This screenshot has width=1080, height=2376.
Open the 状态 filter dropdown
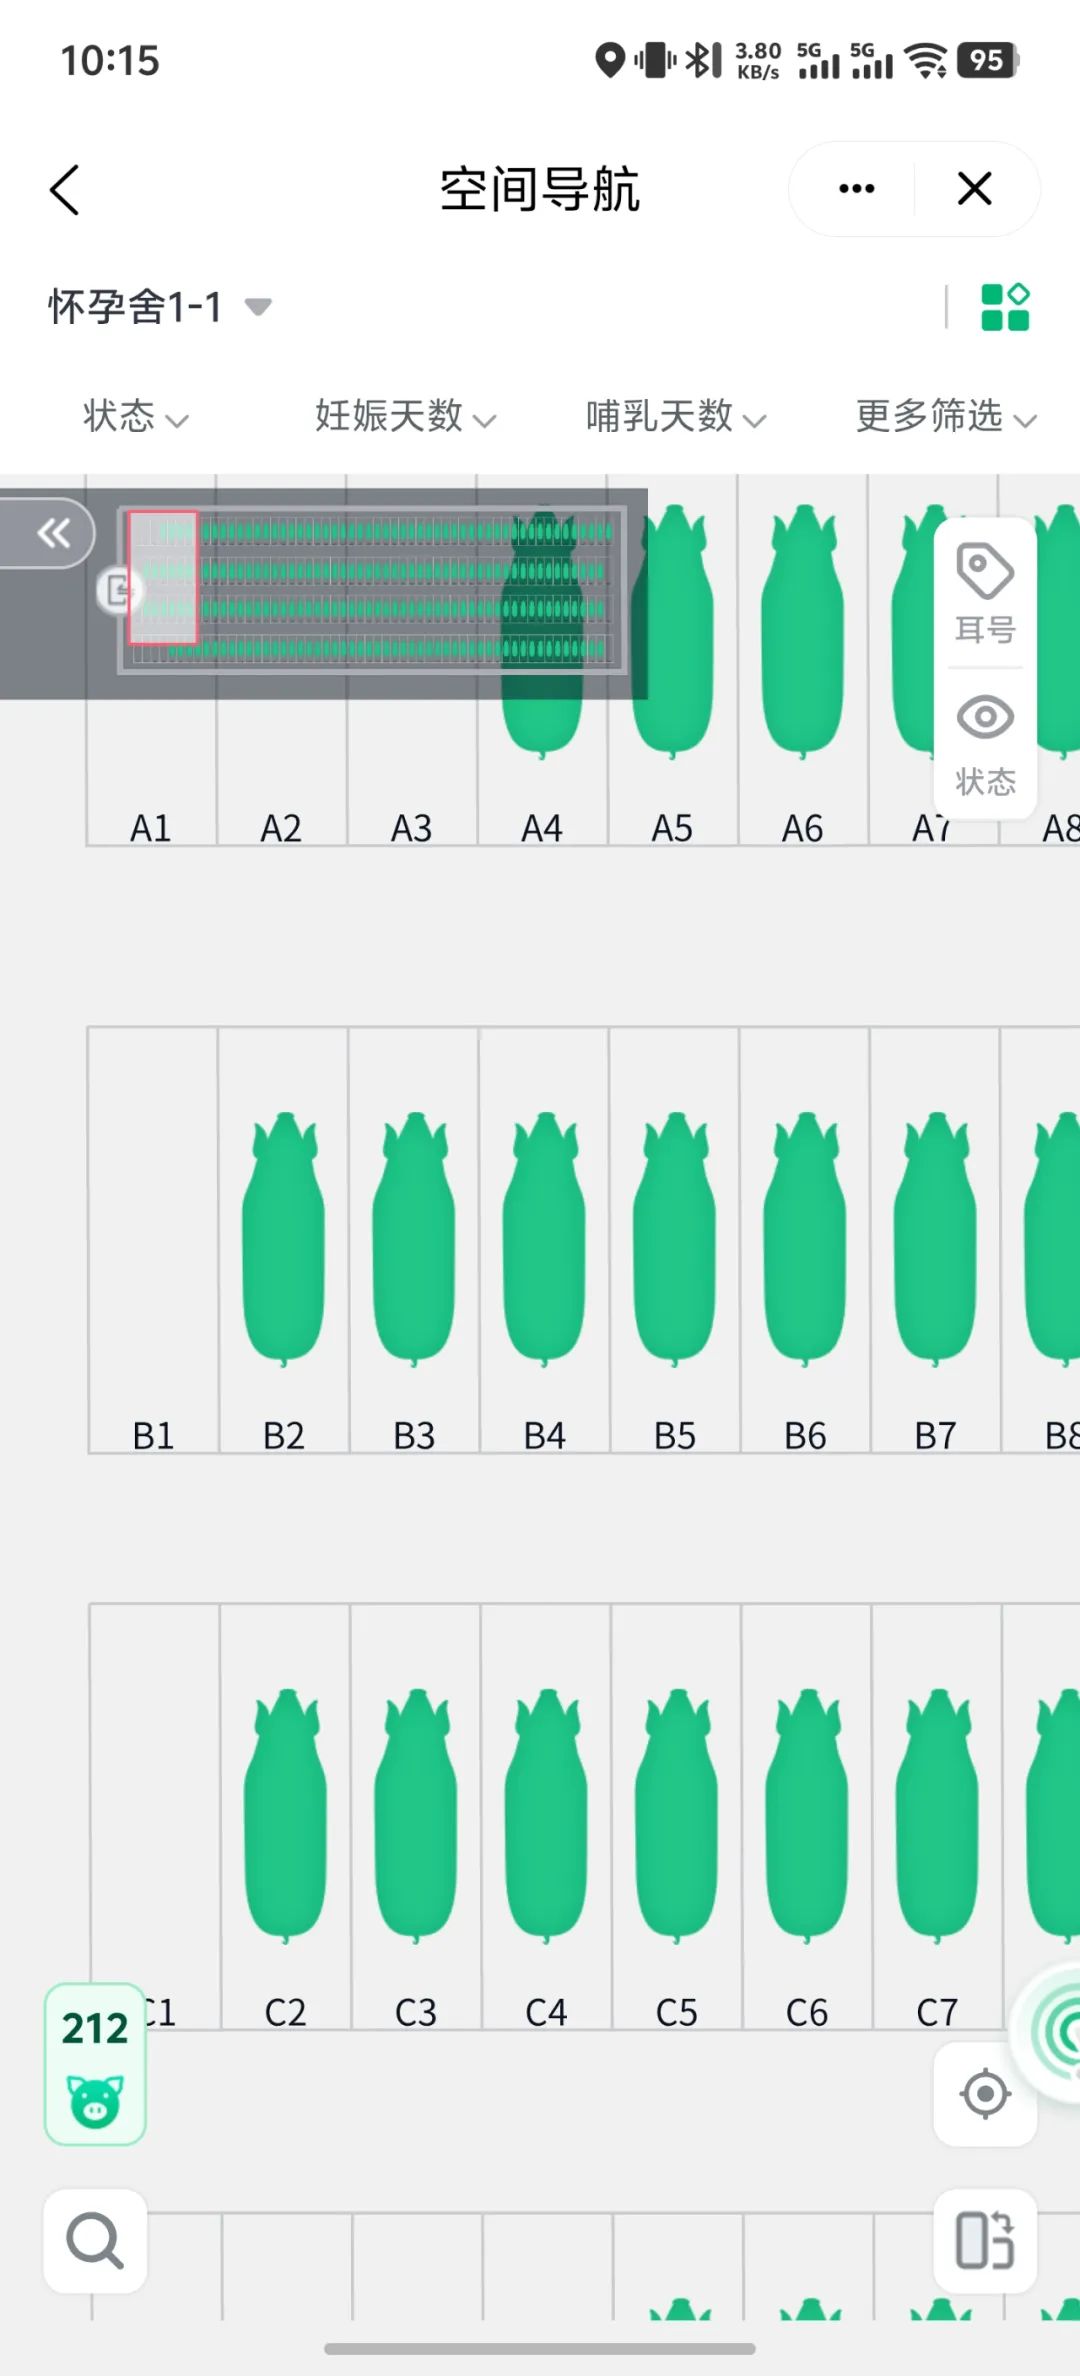135,416
